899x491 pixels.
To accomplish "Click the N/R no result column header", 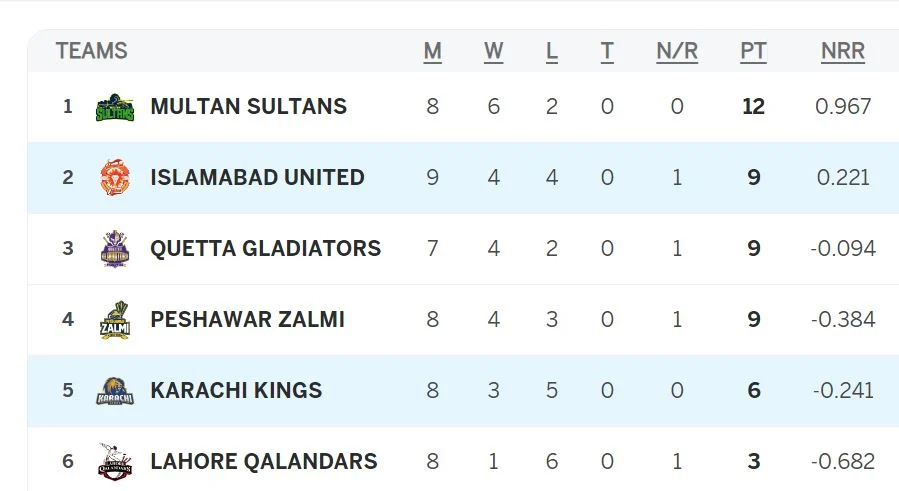I will tap(677, 51).
